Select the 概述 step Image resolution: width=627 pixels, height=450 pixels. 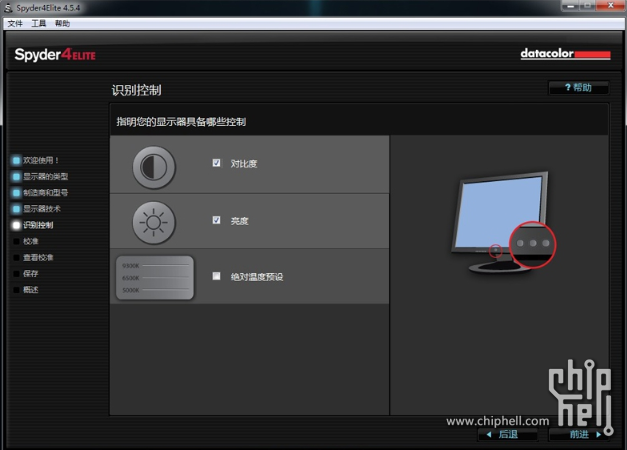click(26, 289)
